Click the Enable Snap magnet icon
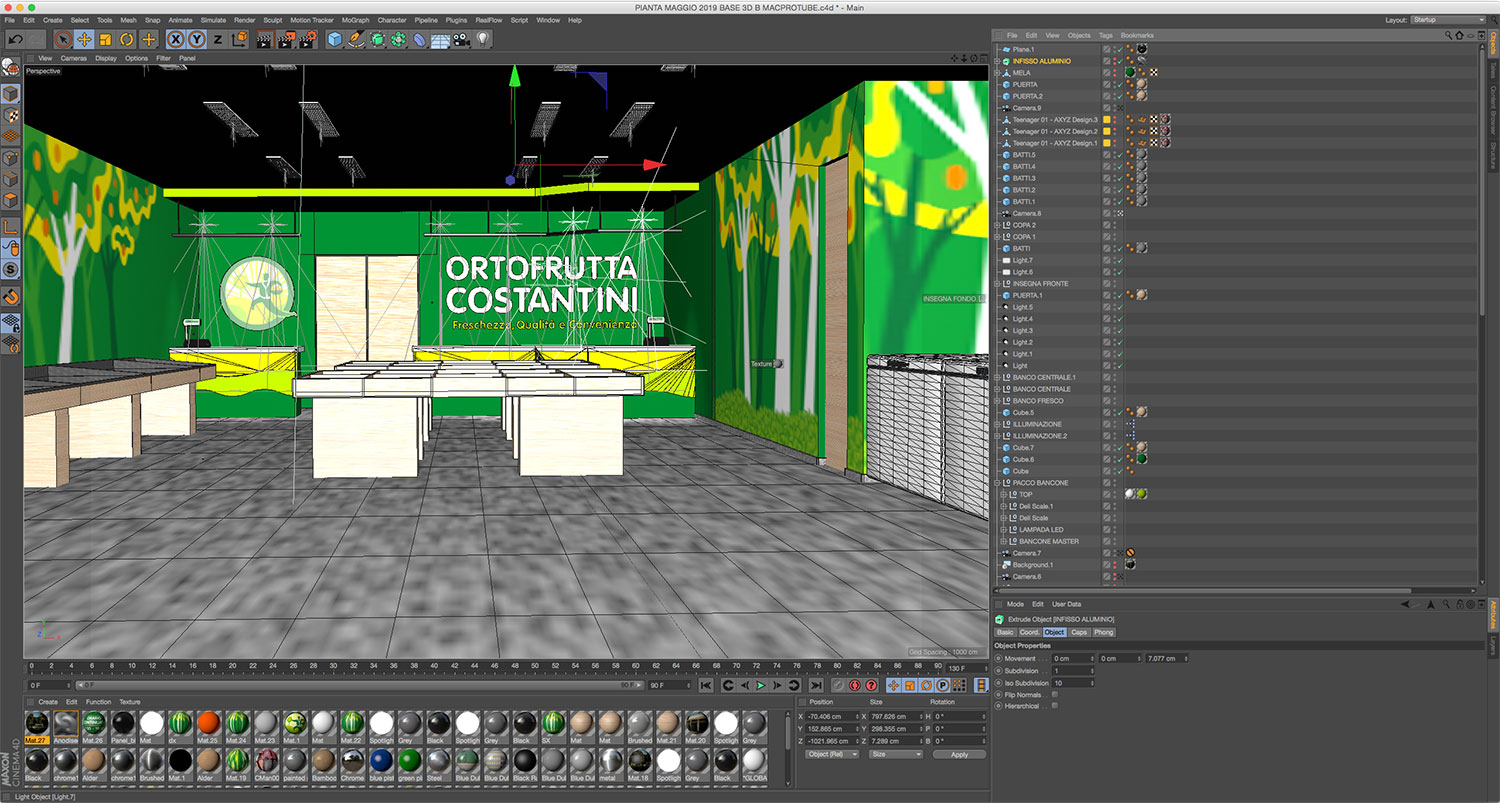This screenshot has width=1500, height=803. click(x=11, y=296)
